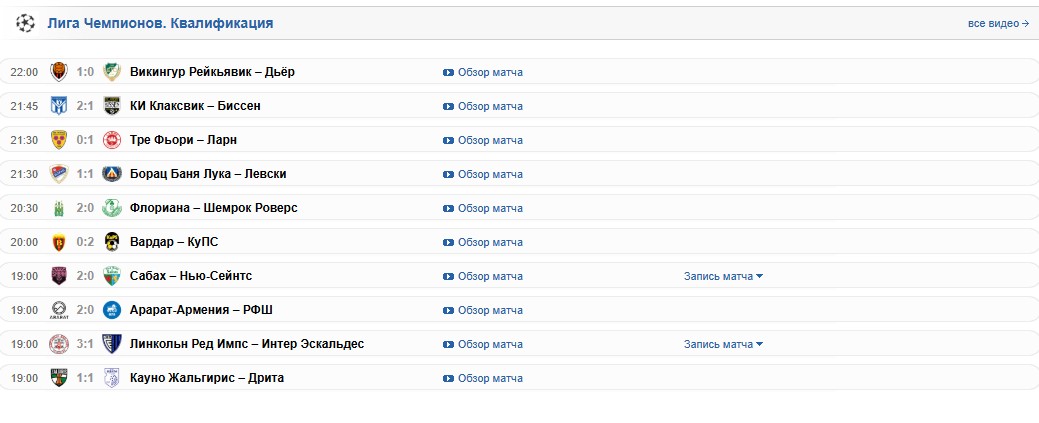Image resolution: width=1039 pixels, height=423 pixels.
Task: Open the Флориана – Шемрок Роверс match
Action: [x=213, y=208]
